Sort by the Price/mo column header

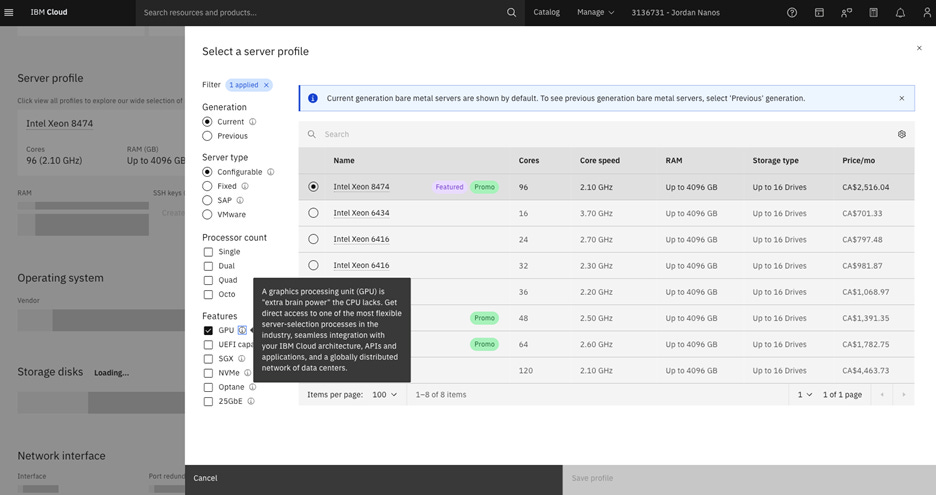pos(858,161)
